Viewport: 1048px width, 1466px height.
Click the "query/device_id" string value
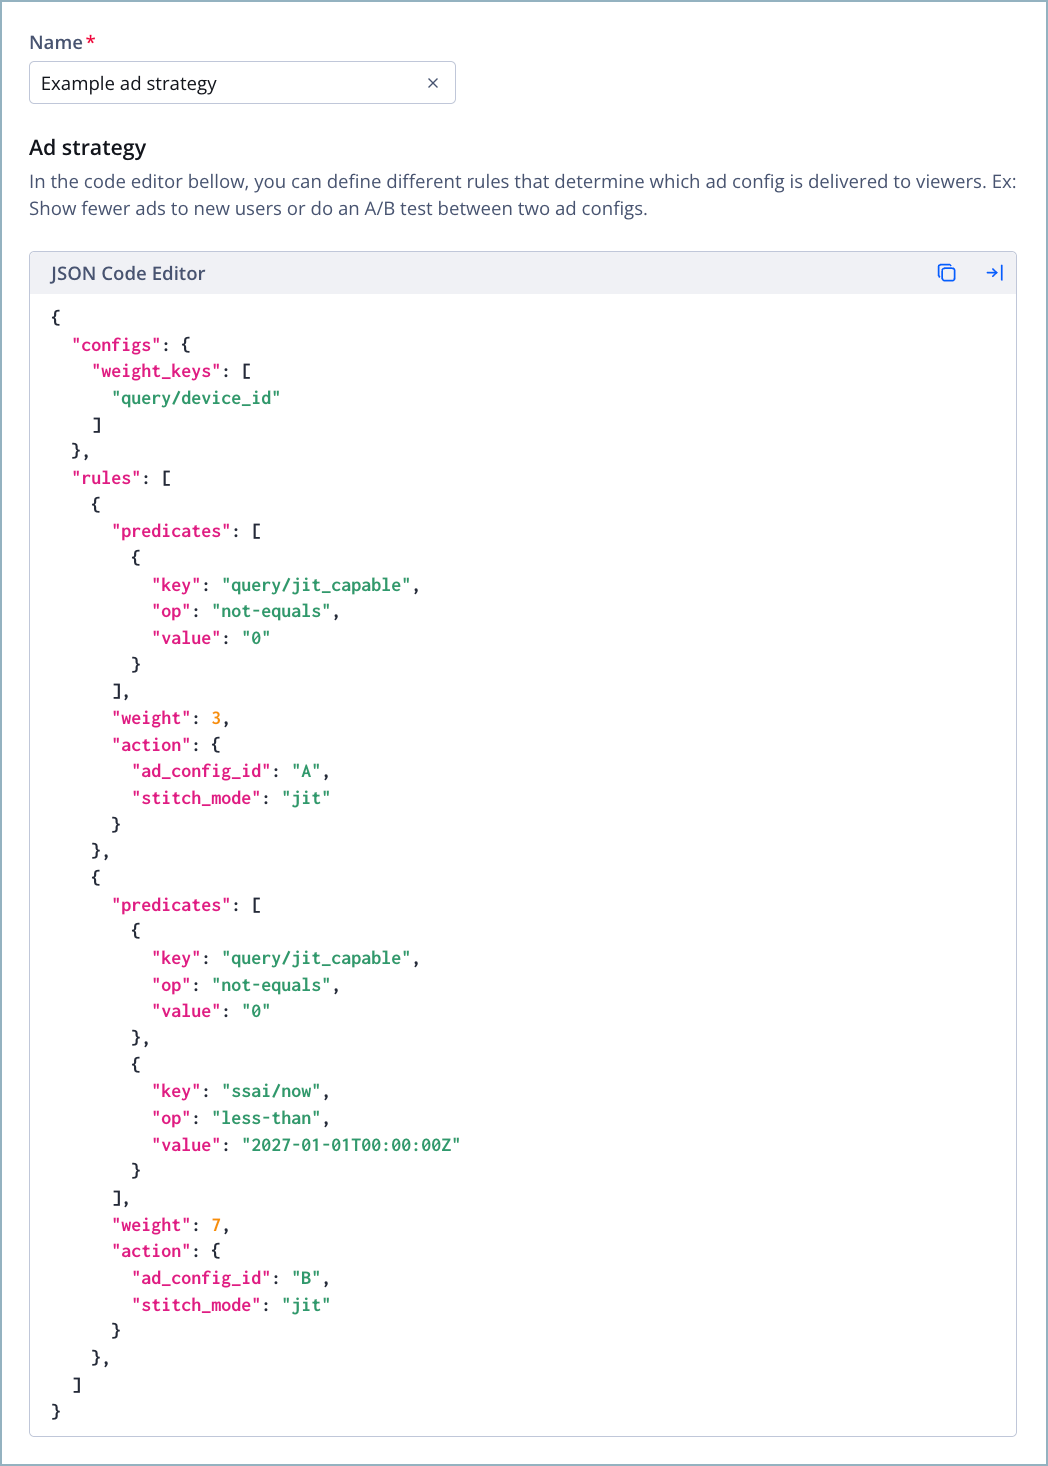[196, 397]
